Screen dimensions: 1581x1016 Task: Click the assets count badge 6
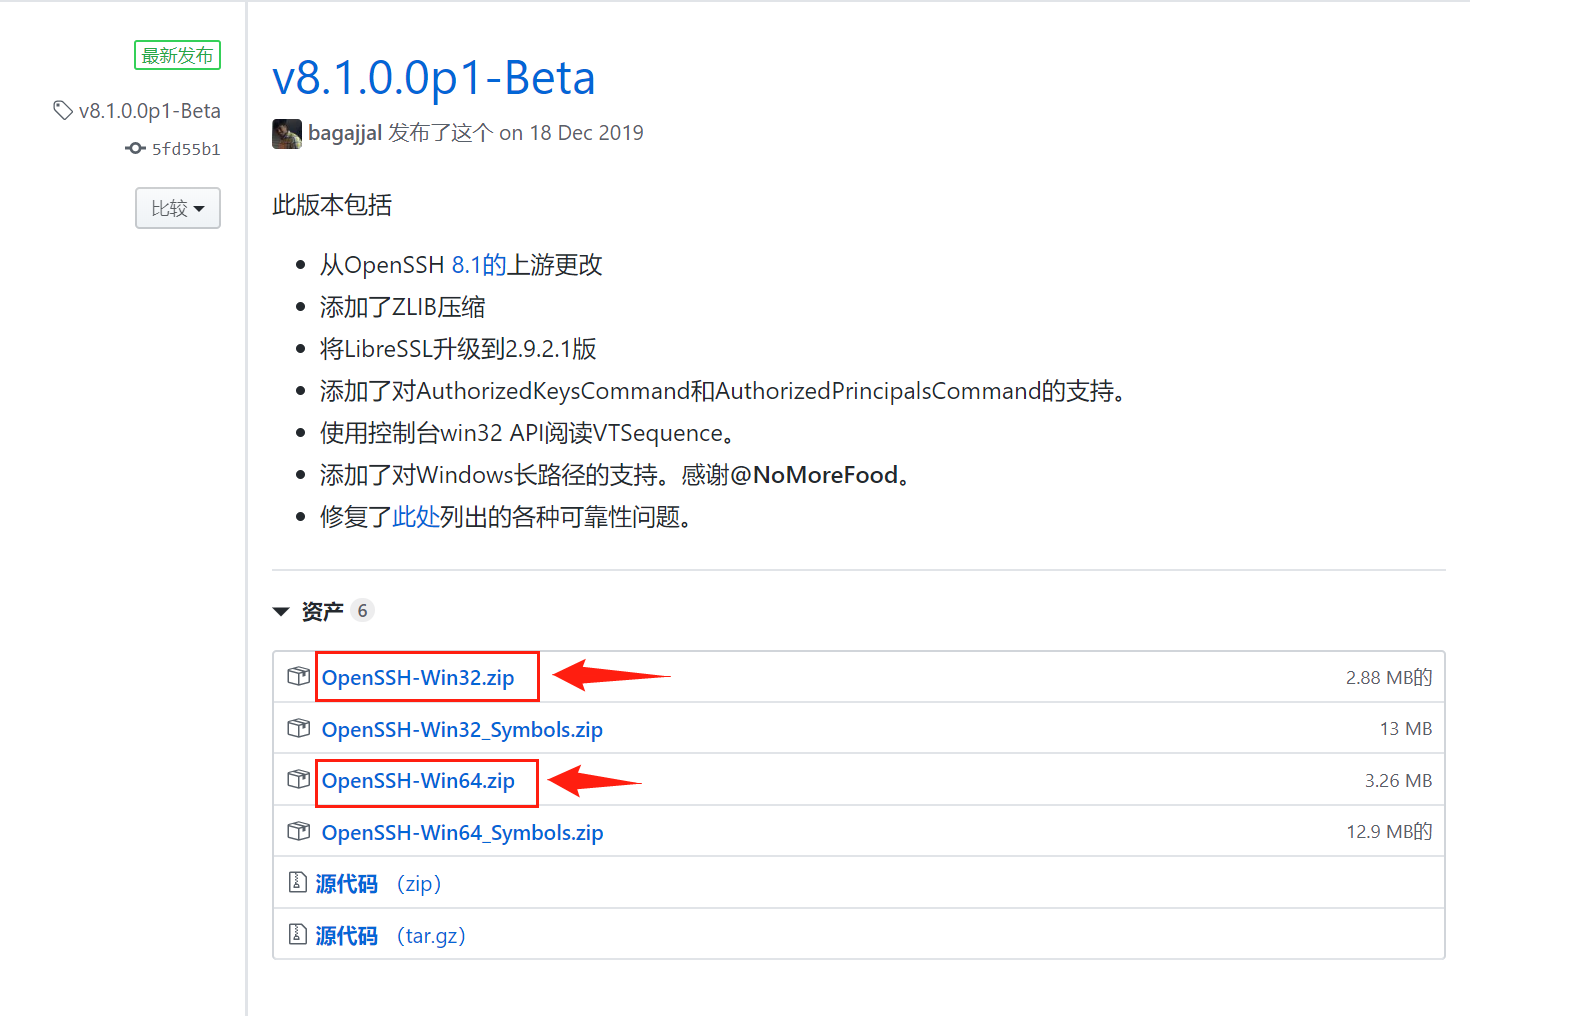[x=363, y=611]
